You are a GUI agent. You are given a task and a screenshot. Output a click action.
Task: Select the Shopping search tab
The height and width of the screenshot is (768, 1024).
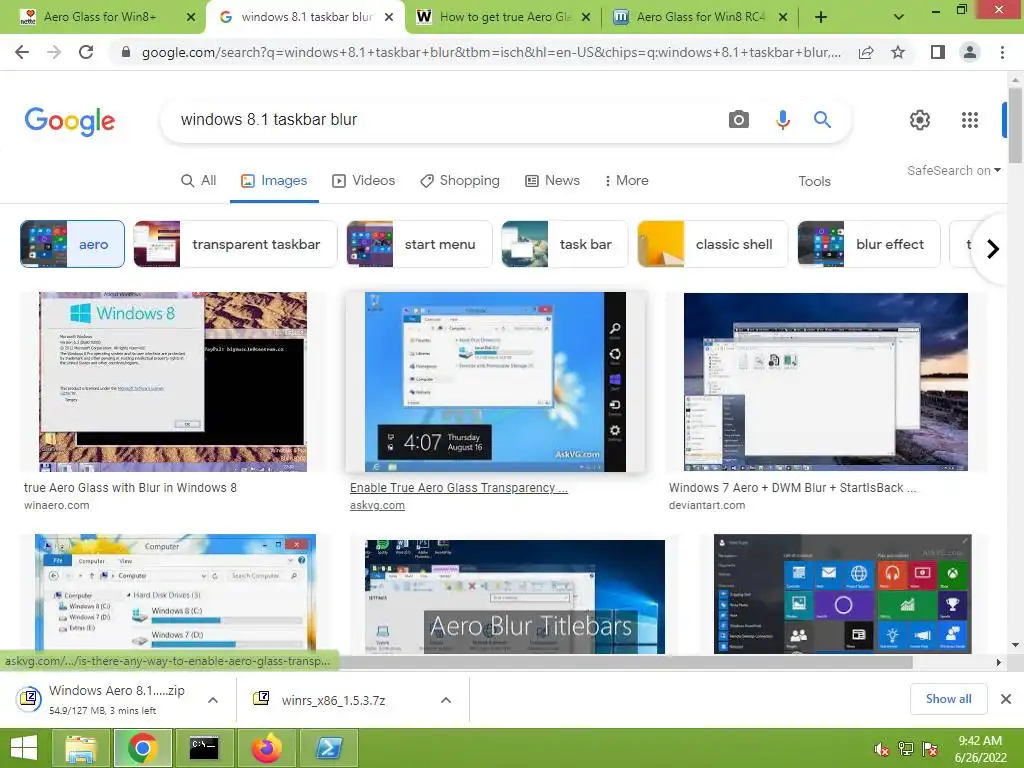tap(460, 181)
